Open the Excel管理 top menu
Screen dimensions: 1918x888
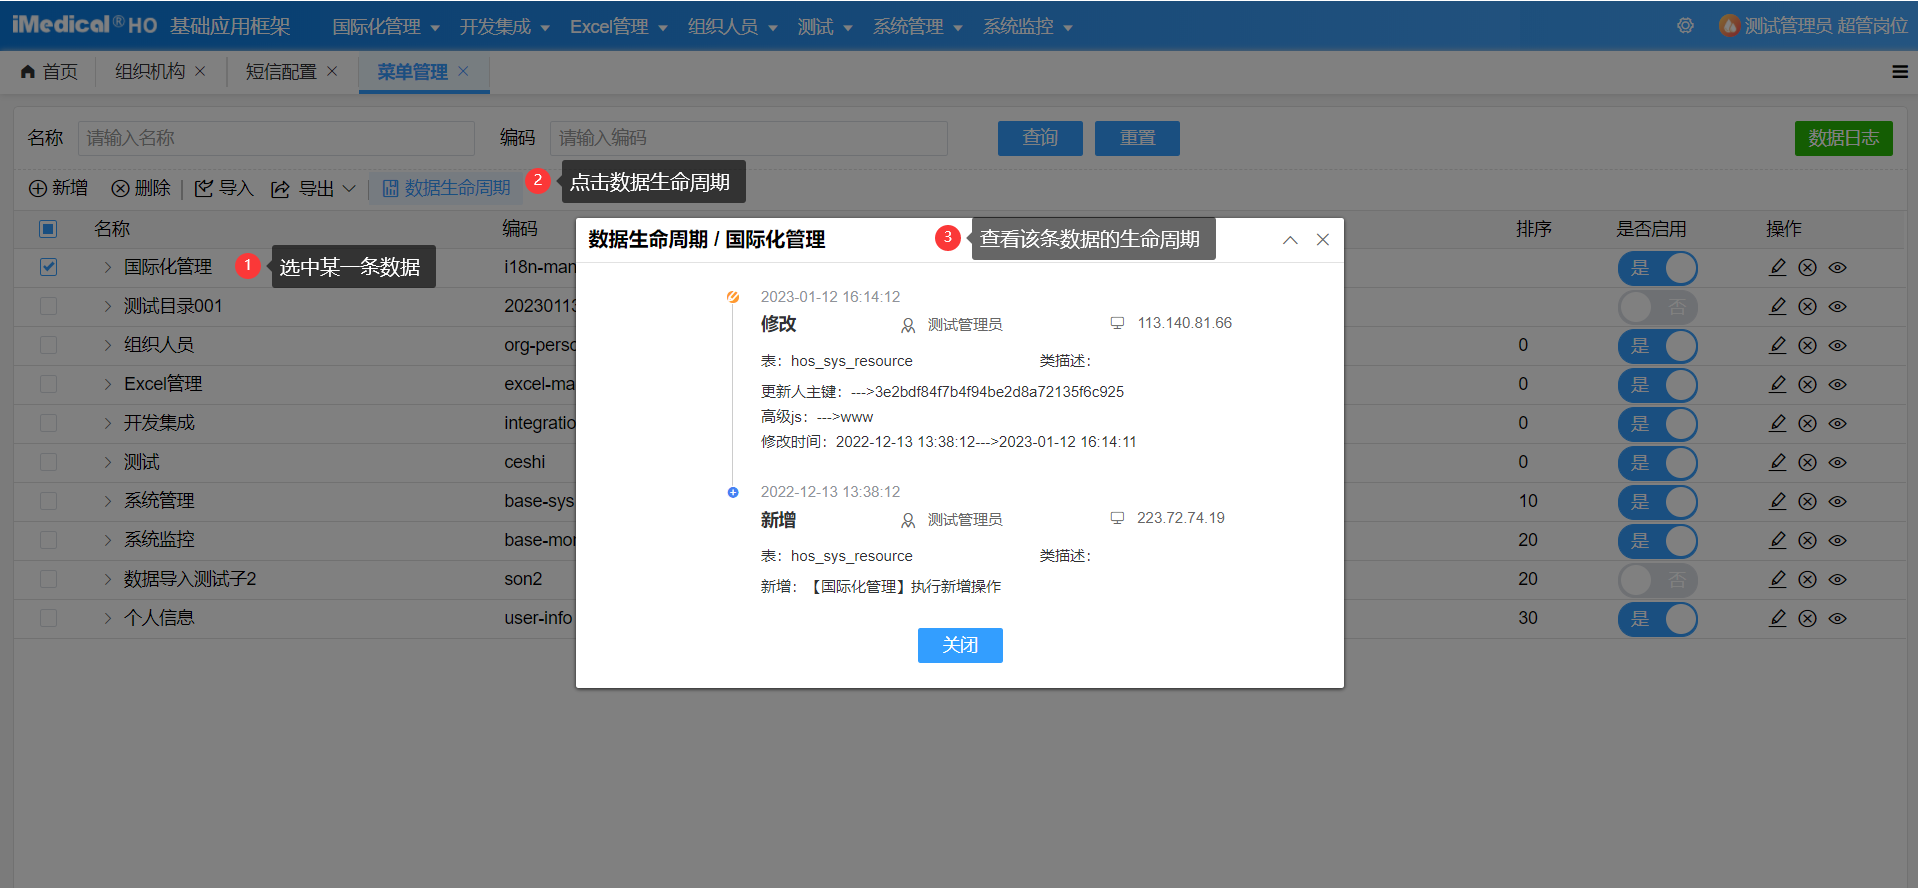point(619,27)
